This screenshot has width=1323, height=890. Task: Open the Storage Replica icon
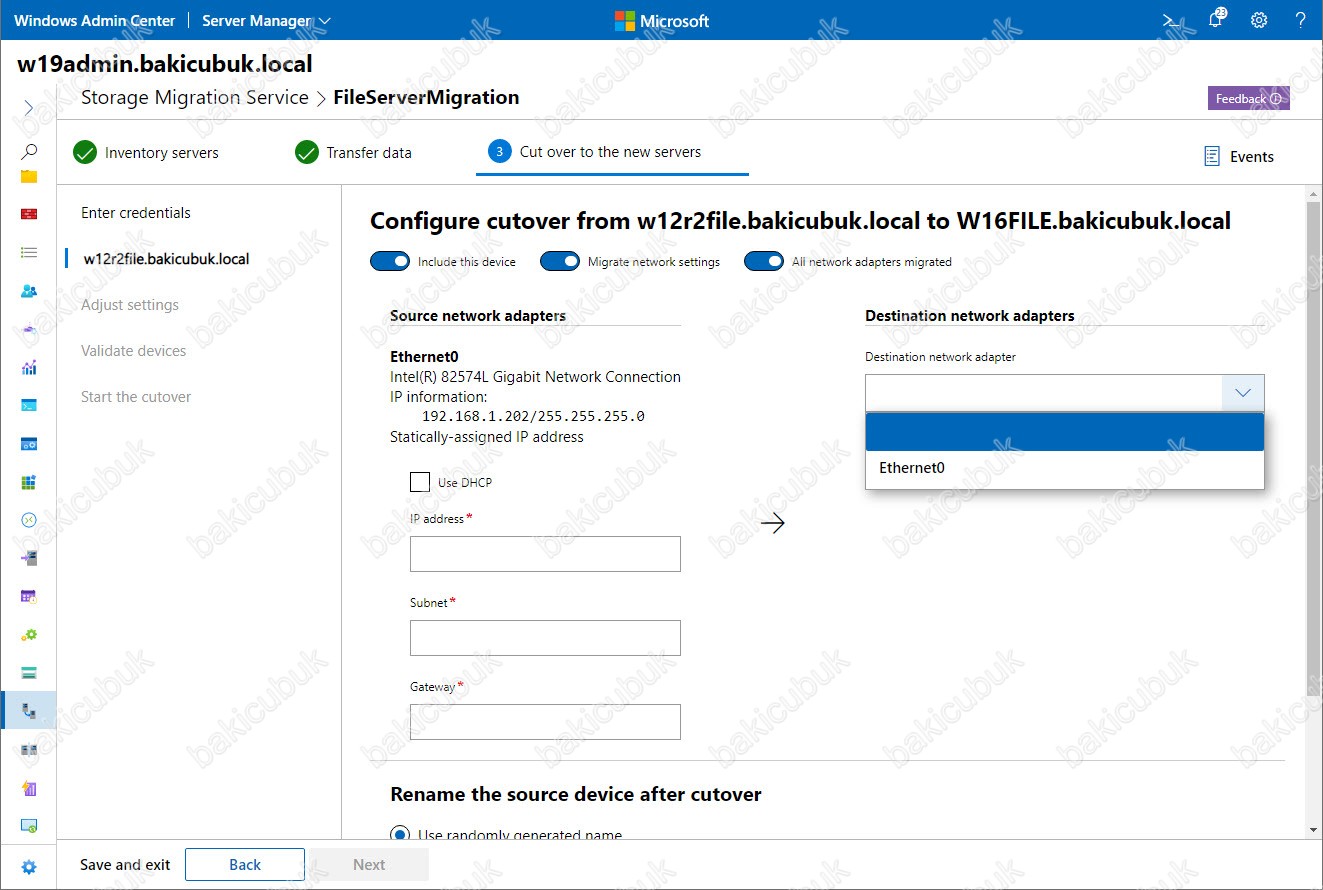click(29, 749)
